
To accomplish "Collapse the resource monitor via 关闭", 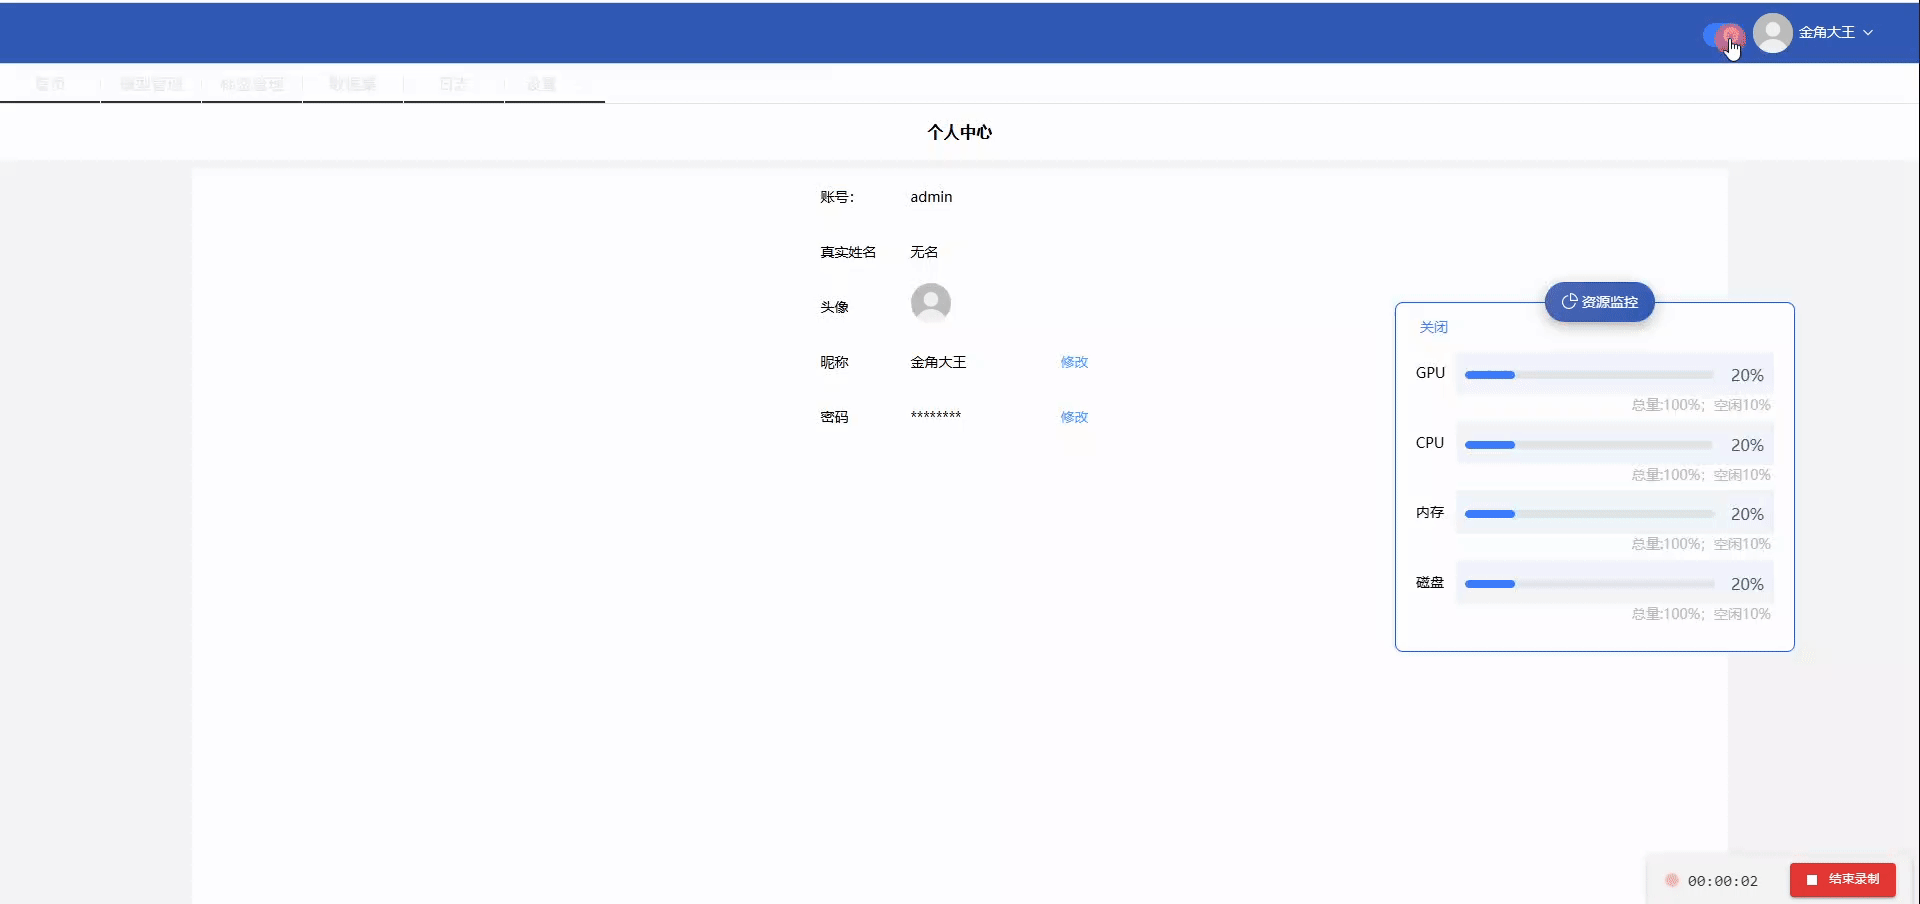I will point(1434,327).
